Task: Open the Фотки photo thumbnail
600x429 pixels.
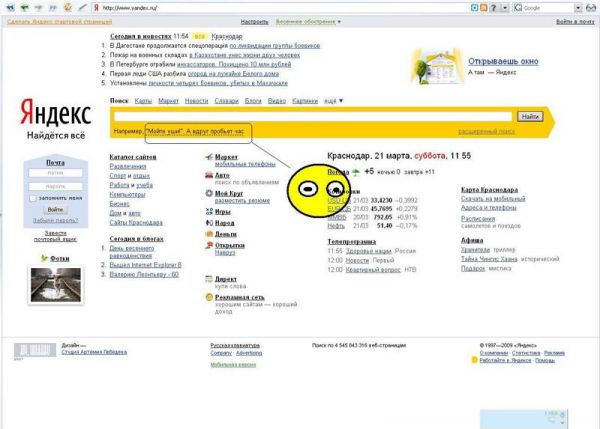Action: (56, 285)
